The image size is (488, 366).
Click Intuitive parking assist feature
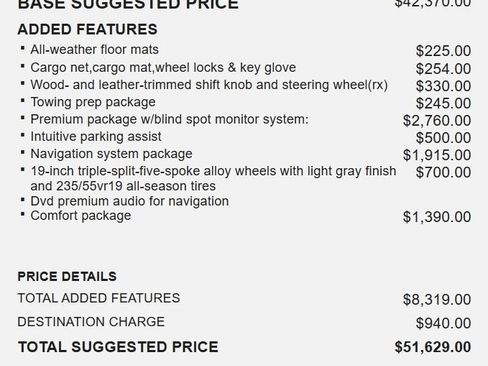tap(96, 137)
